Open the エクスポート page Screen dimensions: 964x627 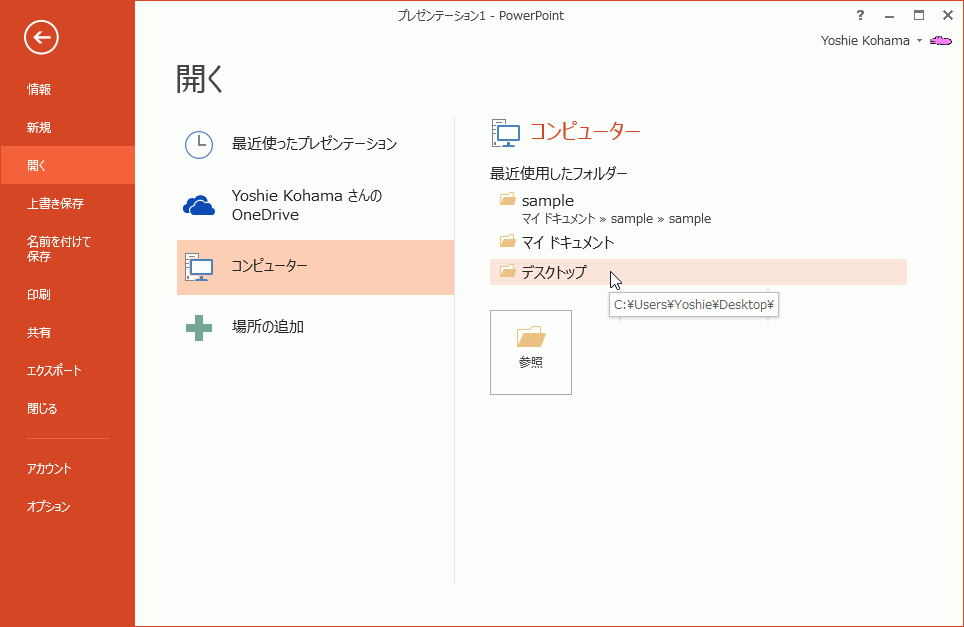68,371
